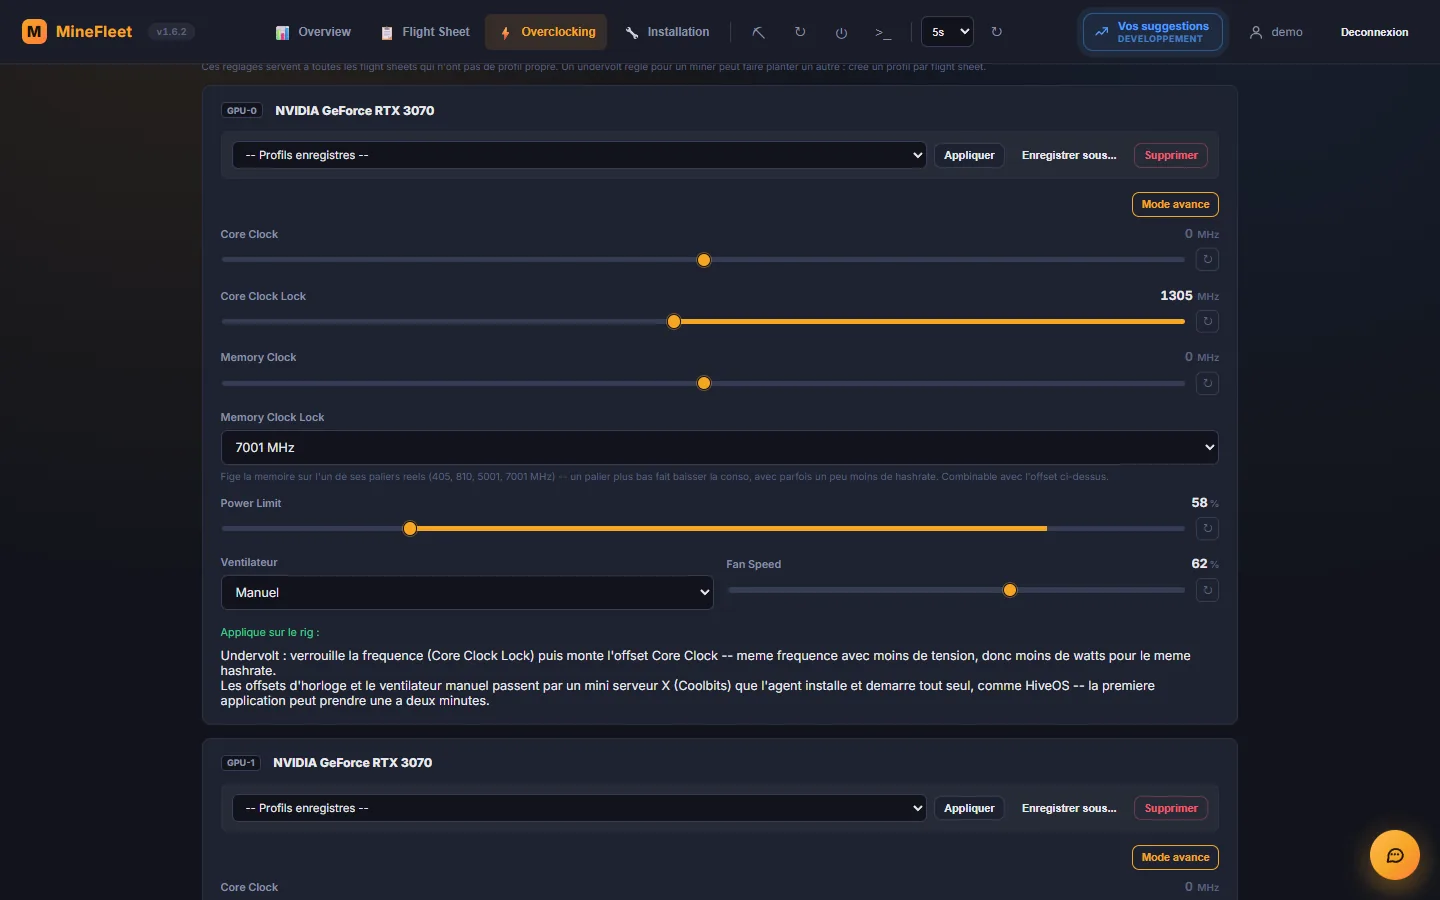Click the MineFleet orange M logo

[x=34, y=32]
